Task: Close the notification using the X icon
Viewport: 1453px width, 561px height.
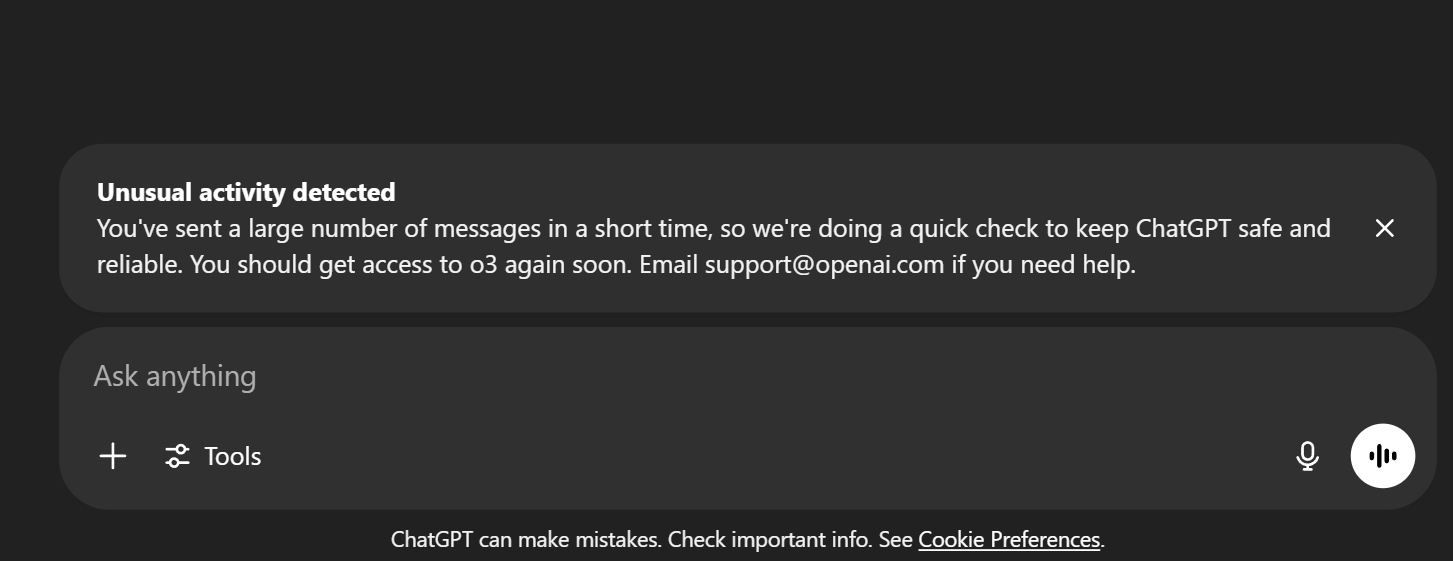Action: (x=1384, y=228)
